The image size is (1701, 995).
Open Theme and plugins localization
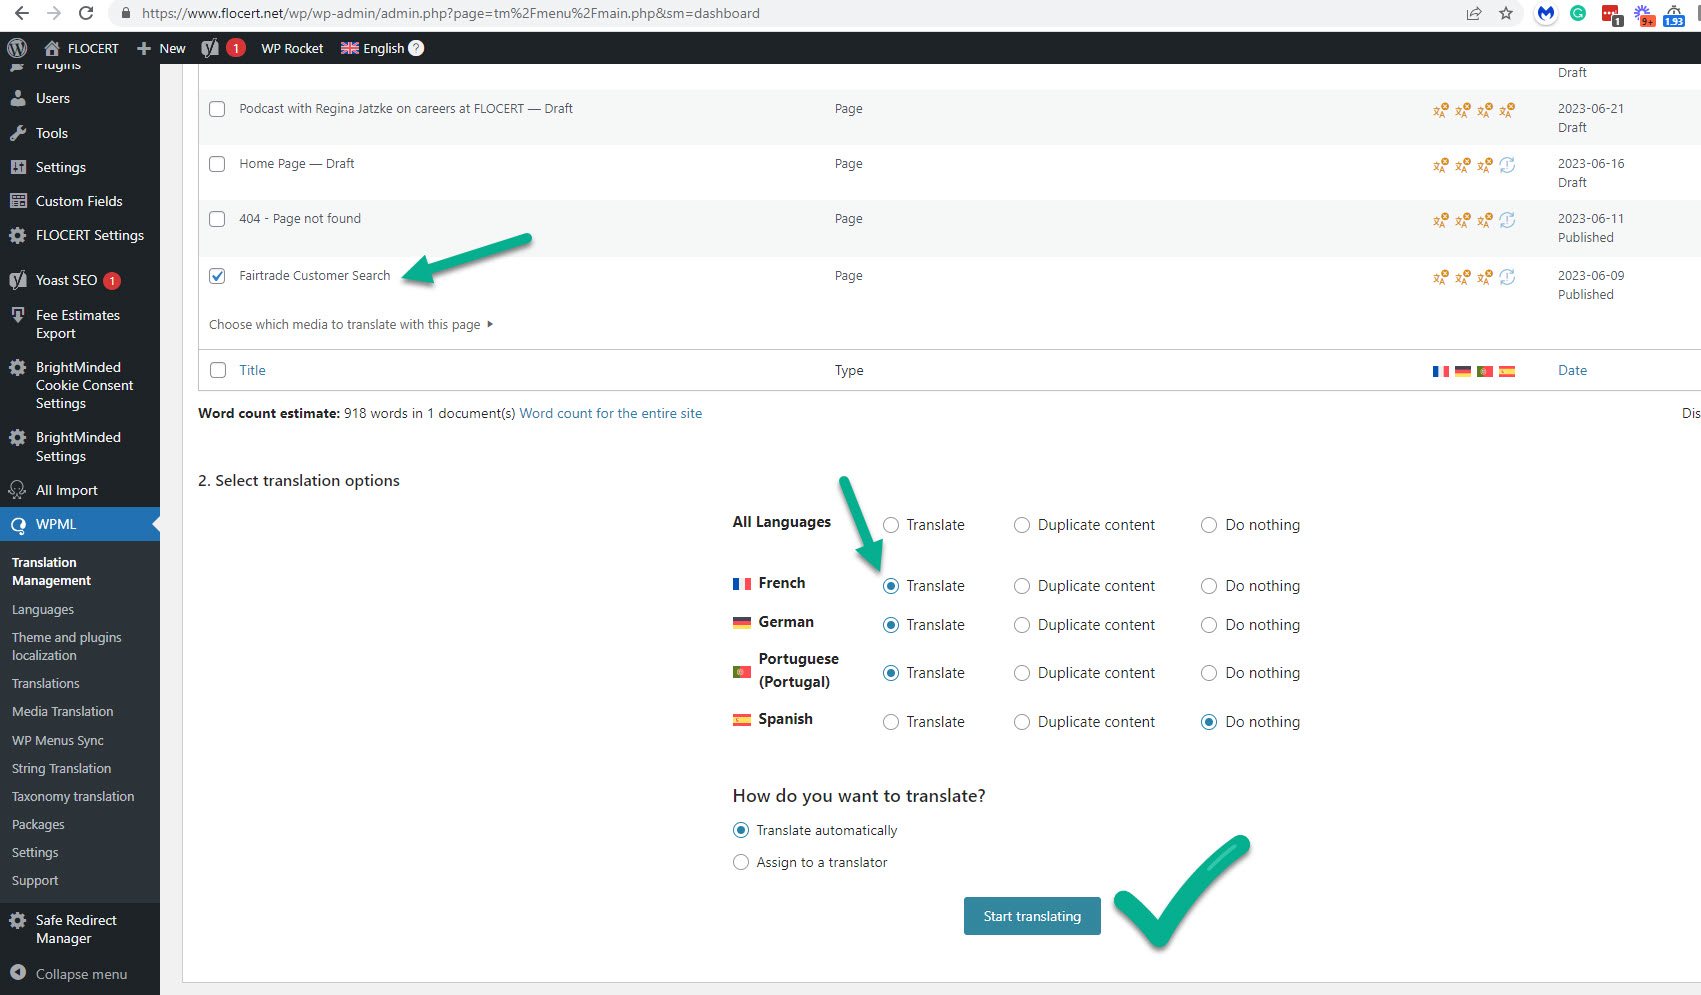pos(67,646)
